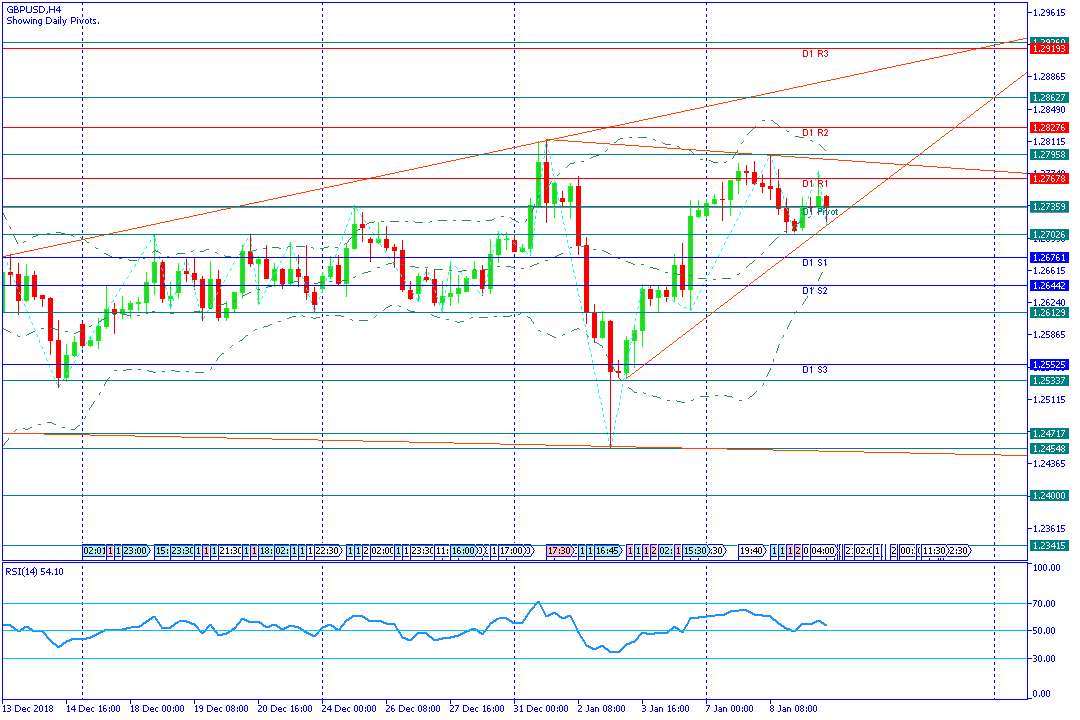
Task: Select the 19:40 event marker
Action: coord(751,551)
